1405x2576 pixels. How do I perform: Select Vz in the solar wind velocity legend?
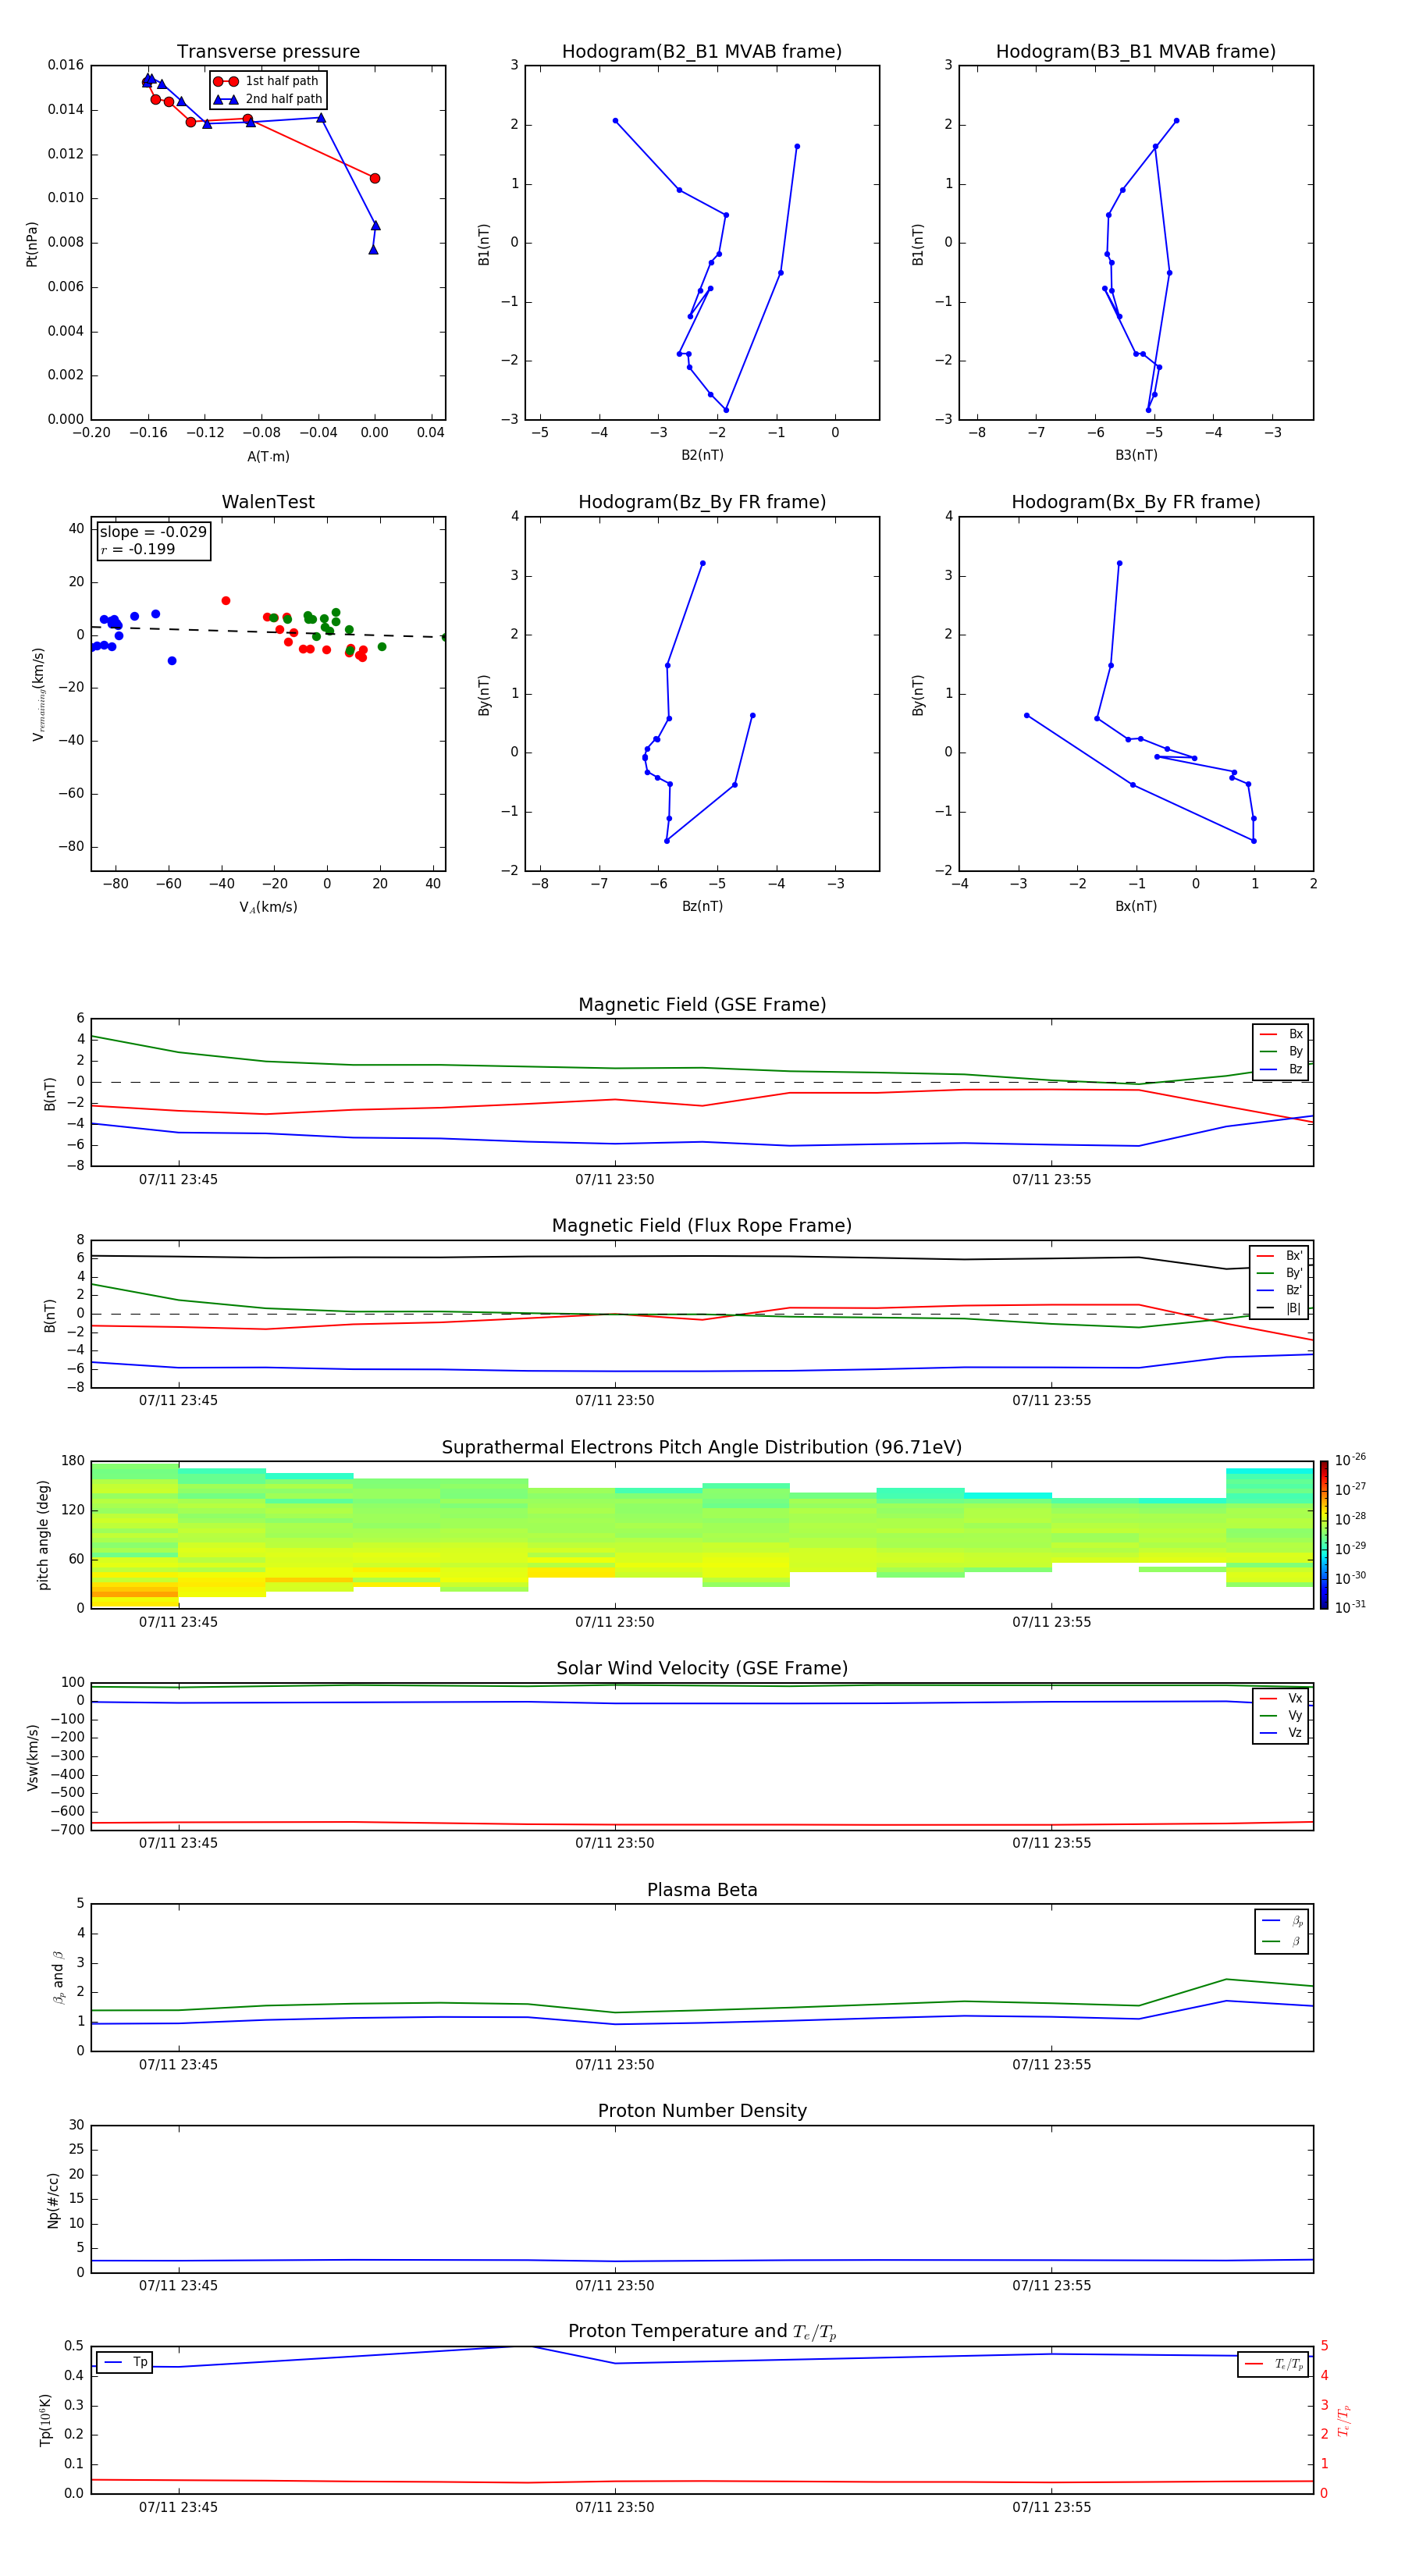click(1281, 1733)
